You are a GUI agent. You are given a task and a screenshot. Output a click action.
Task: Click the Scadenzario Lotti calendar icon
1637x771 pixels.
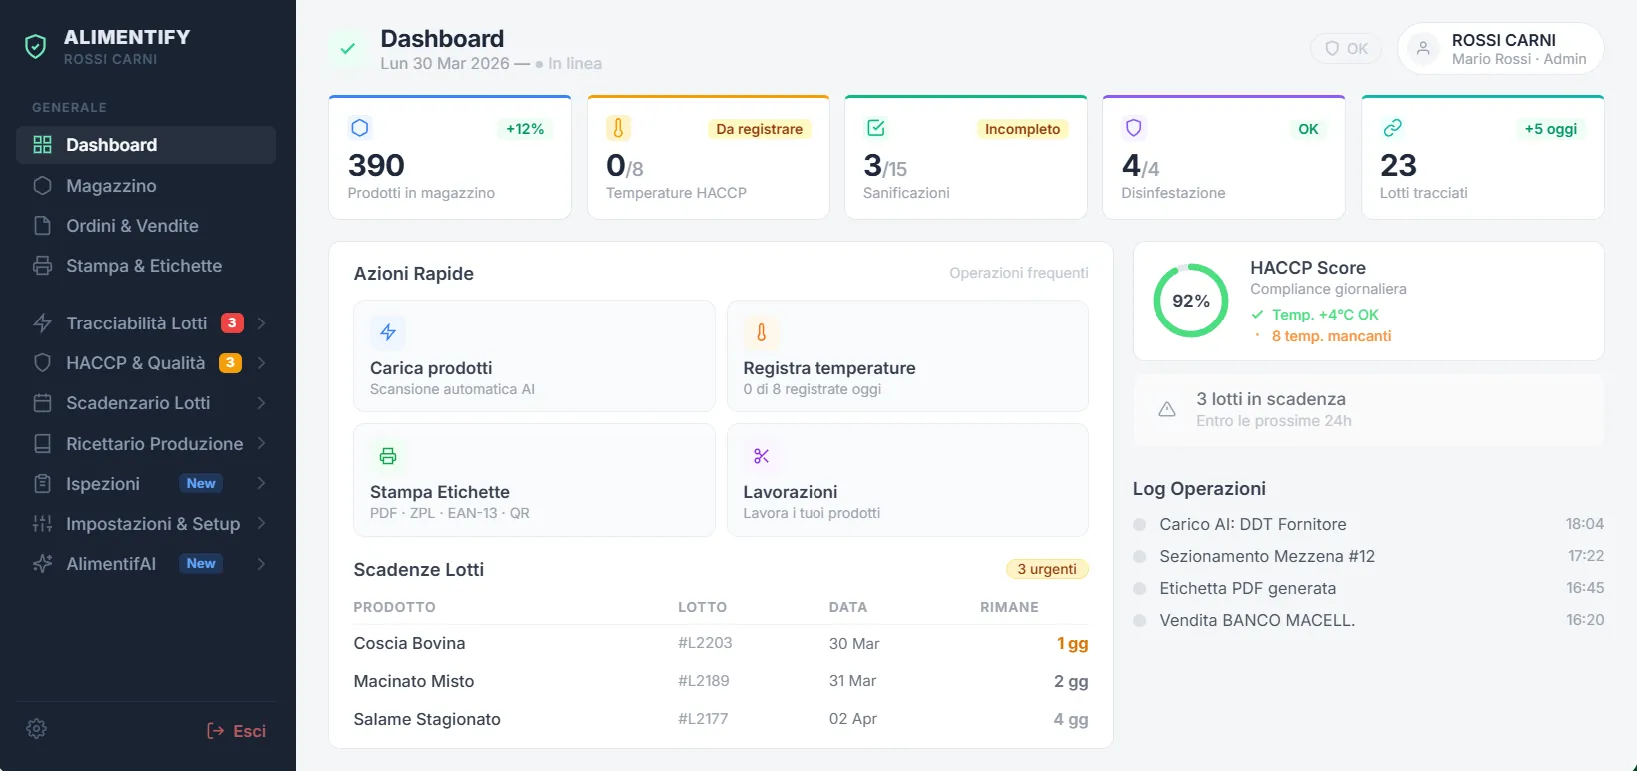[x=42, y=403]
